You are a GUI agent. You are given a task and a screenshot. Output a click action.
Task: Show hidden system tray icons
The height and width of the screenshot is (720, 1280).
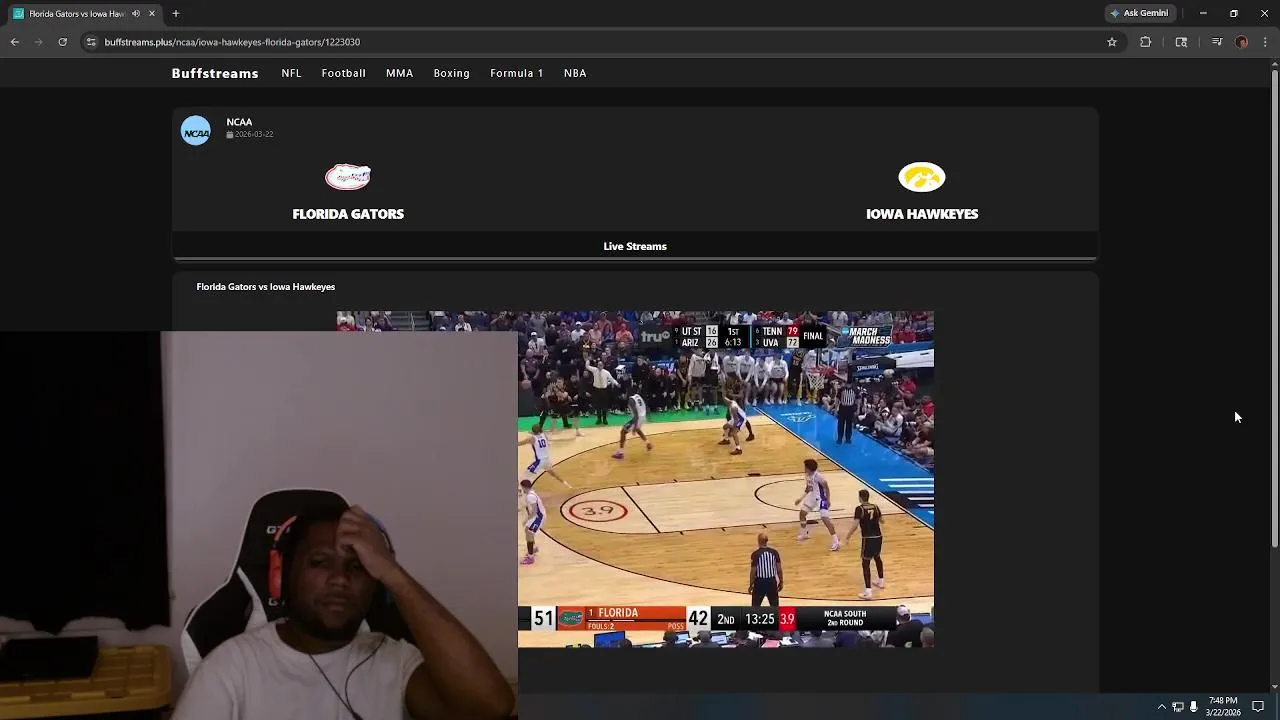point(1161,706)
